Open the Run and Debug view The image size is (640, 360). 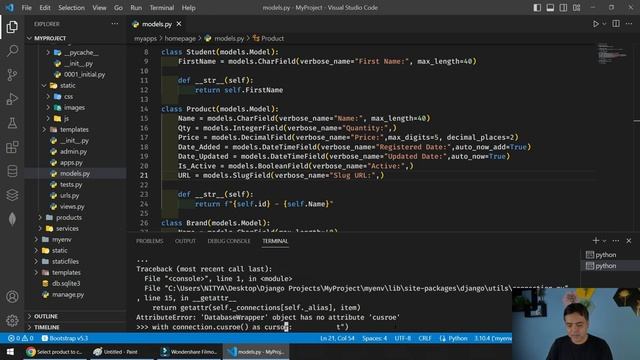tap(12, 99)
